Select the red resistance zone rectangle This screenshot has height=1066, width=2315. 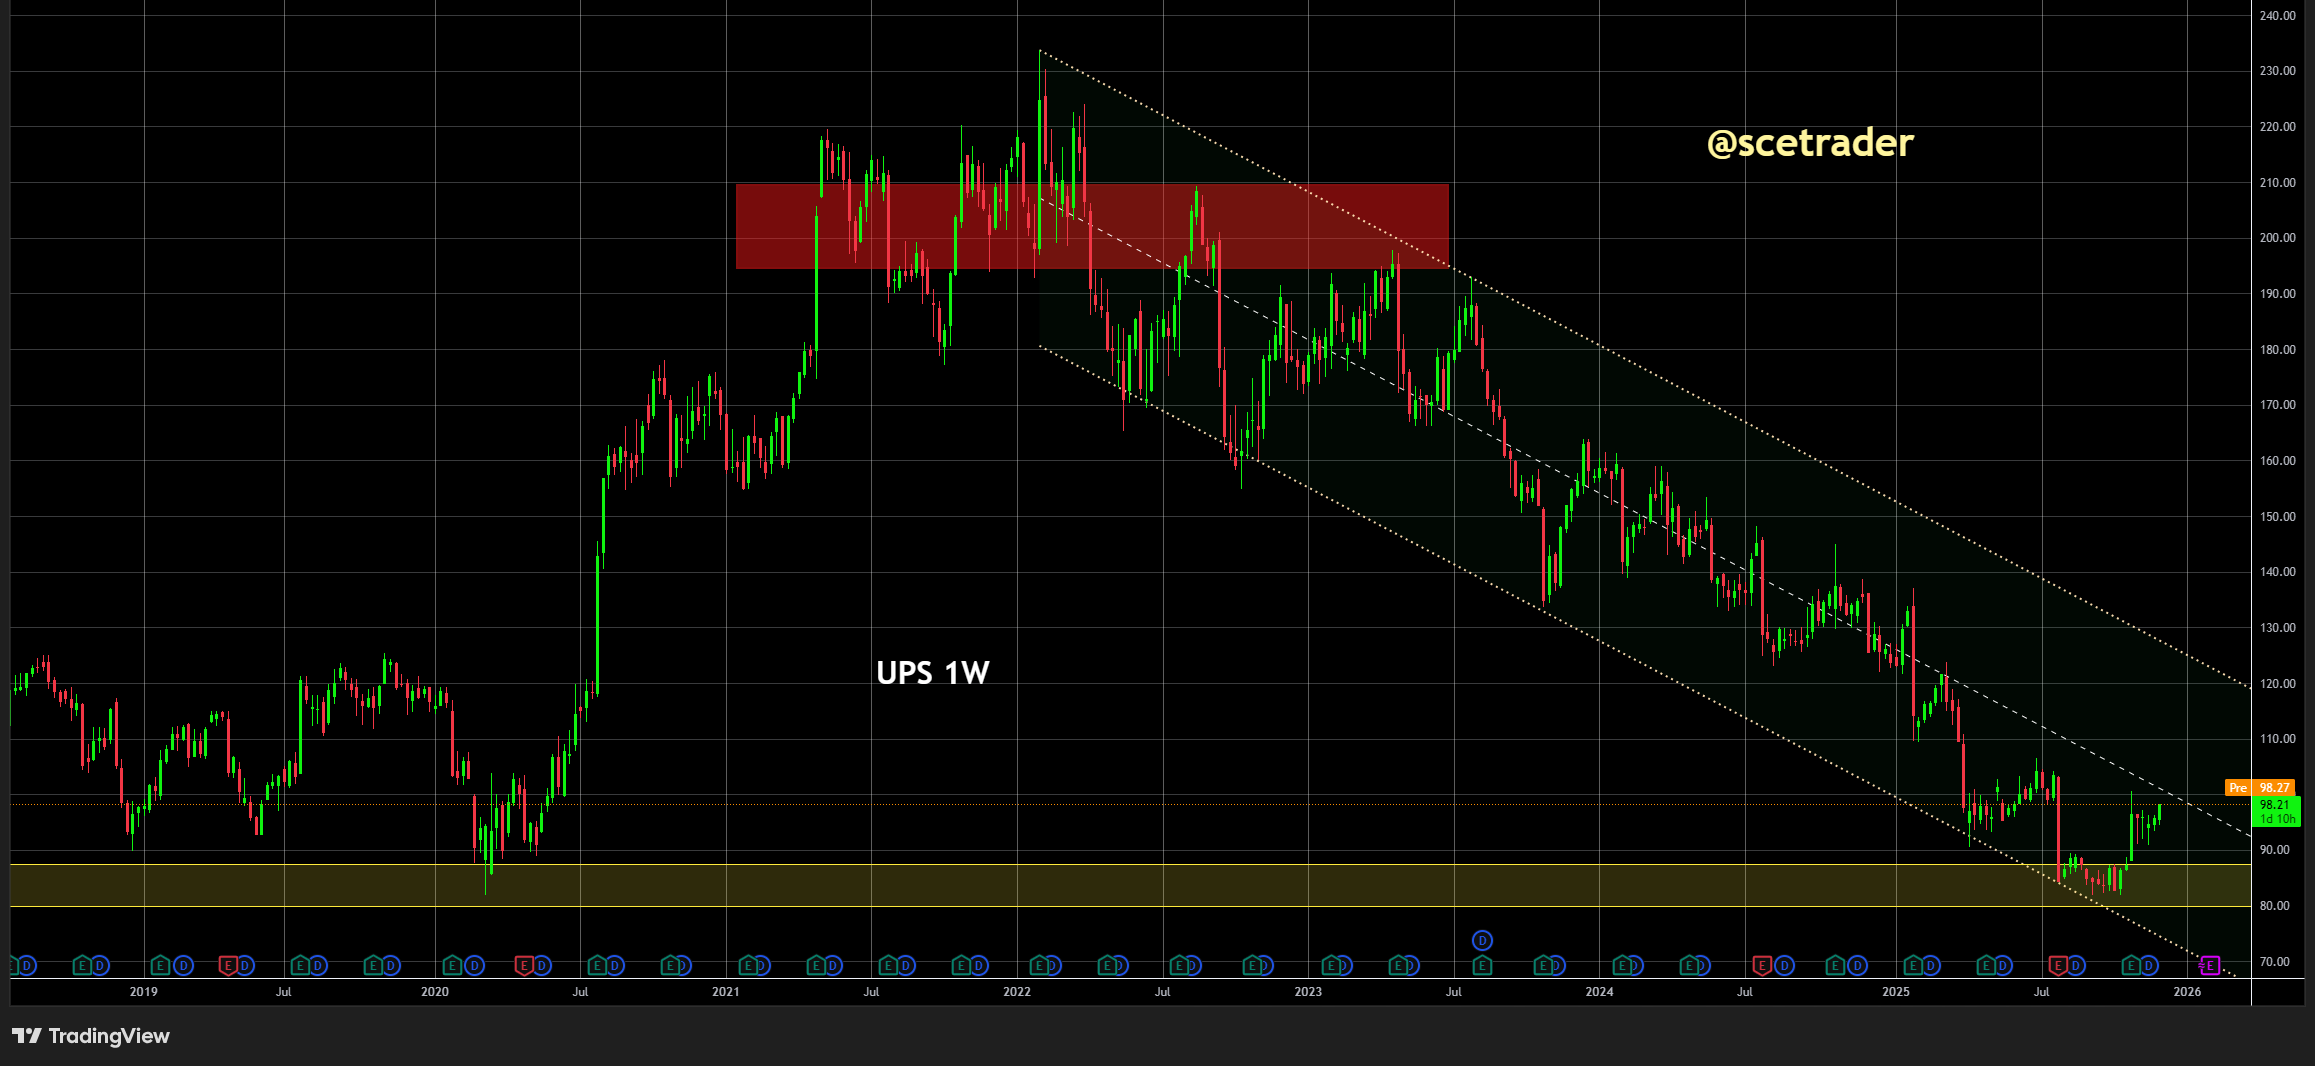[x=1091, y=226]
